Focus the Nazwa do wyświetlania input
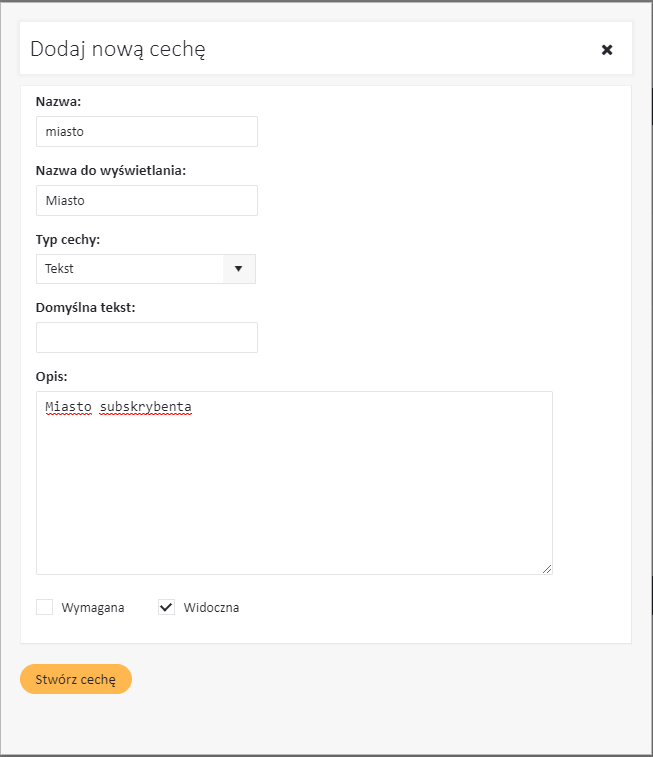The width and height of the screenshot is (653, 757). point(147,200)
